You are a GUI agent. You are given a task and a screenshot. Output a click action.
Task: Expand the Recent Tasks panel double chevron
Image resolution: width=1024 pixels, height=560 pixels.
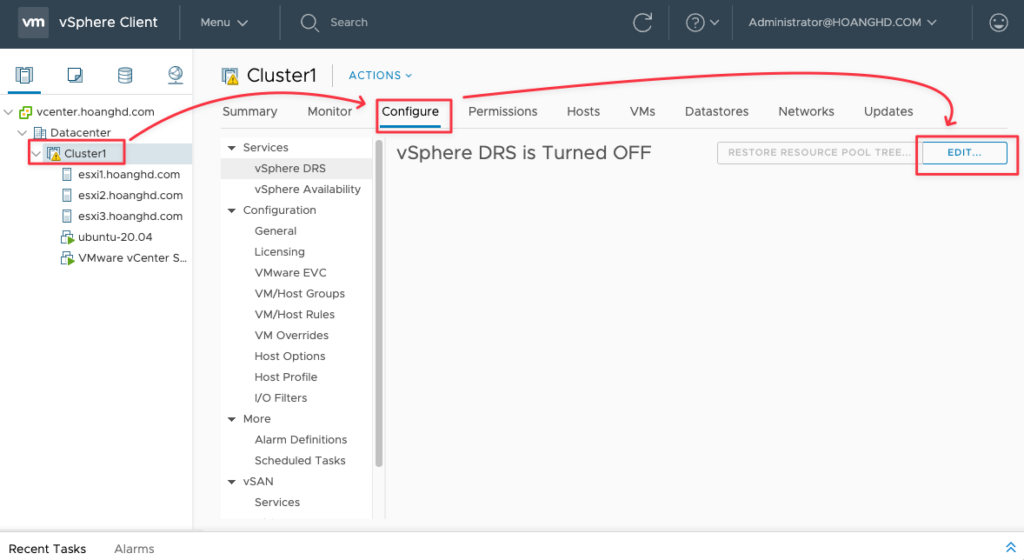pos(1010,547)
